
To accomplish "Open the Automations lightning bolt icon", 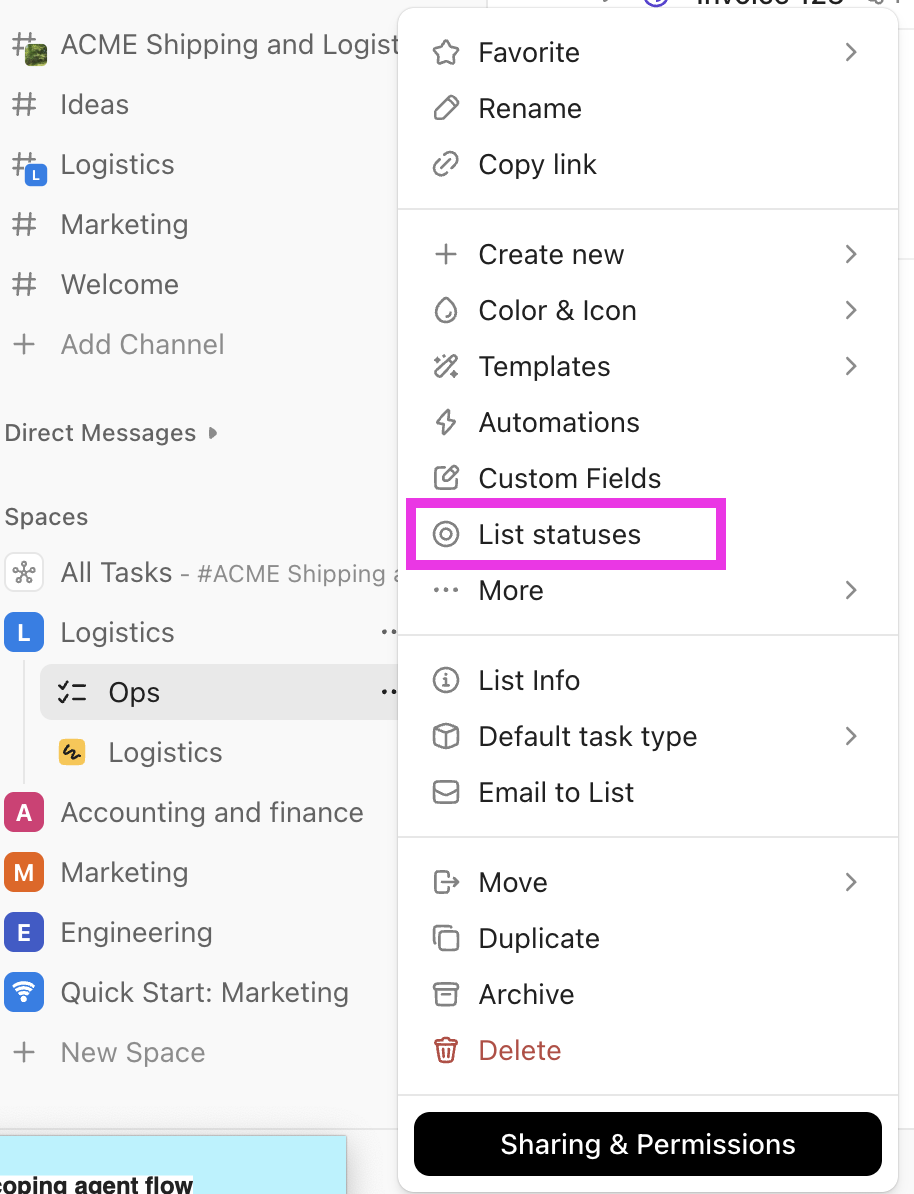I will [x=446, y=422].
